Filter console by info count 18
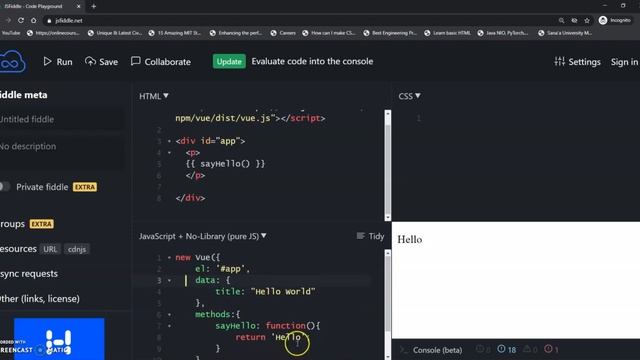 (507, 349)
